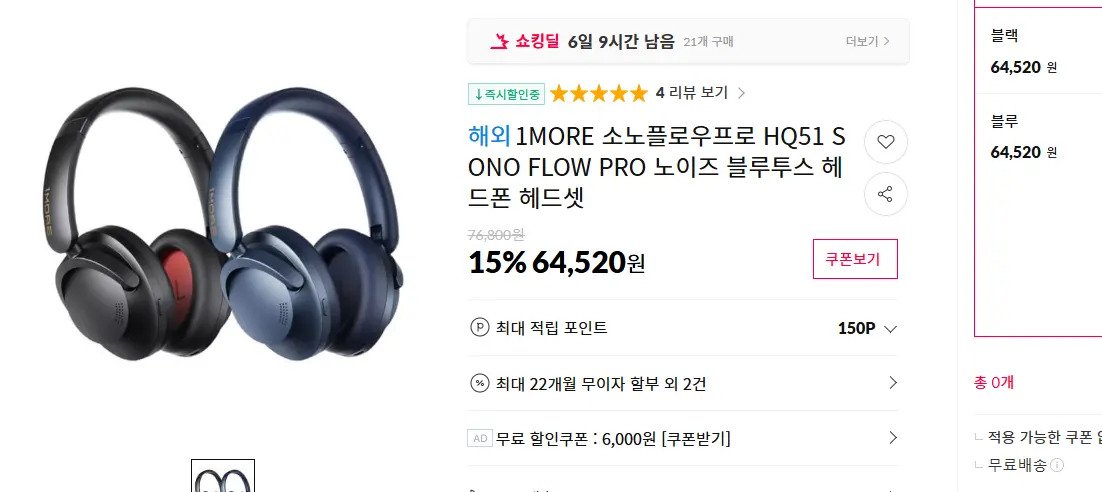Click the five-star rating

pos(599,93)
